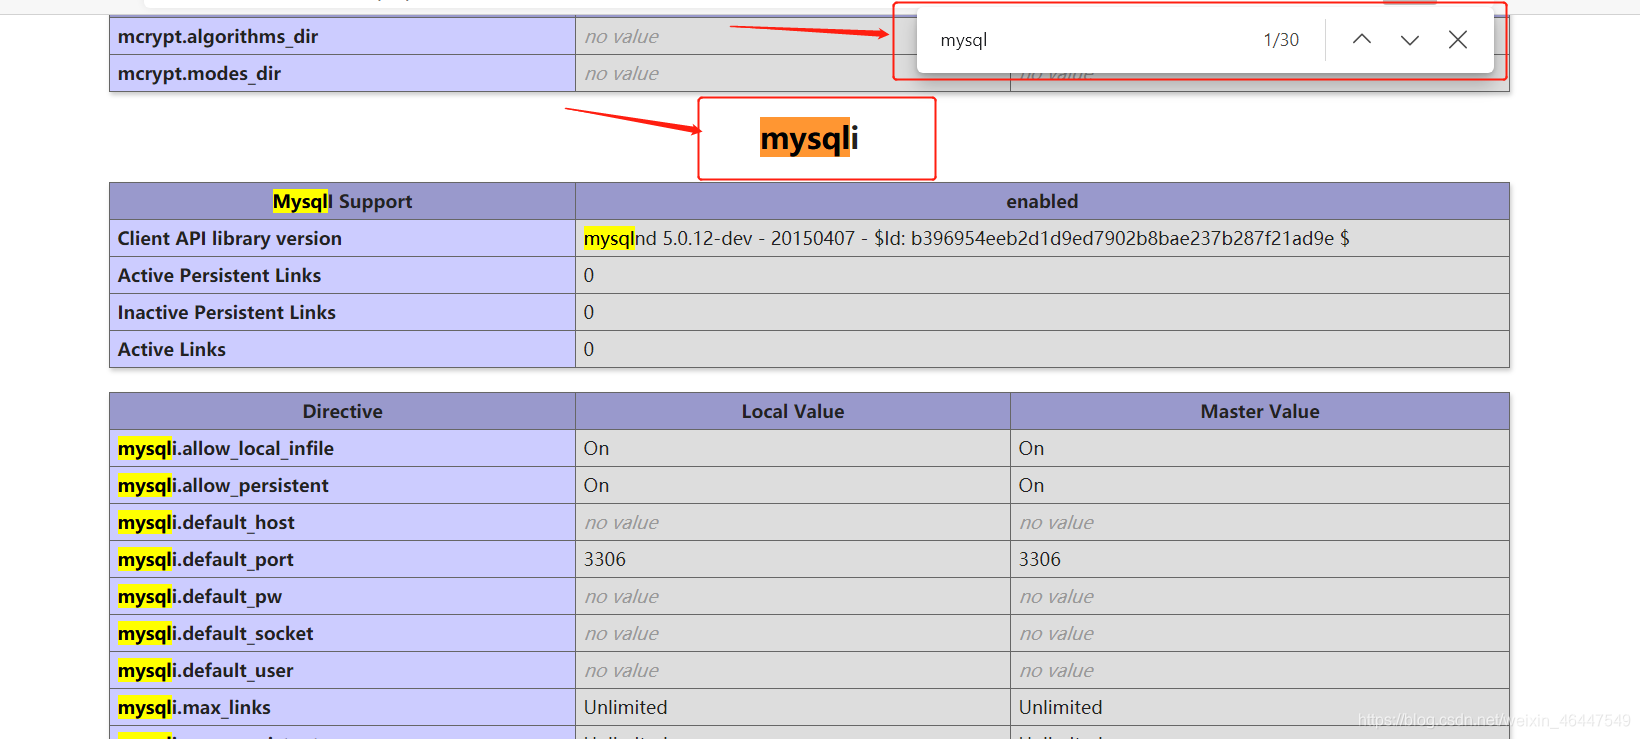Click no value local cell for mcrypt.modes_dir
Image resolution: width=1640 pixels, height=739 pixels.
tap(622, 73)
